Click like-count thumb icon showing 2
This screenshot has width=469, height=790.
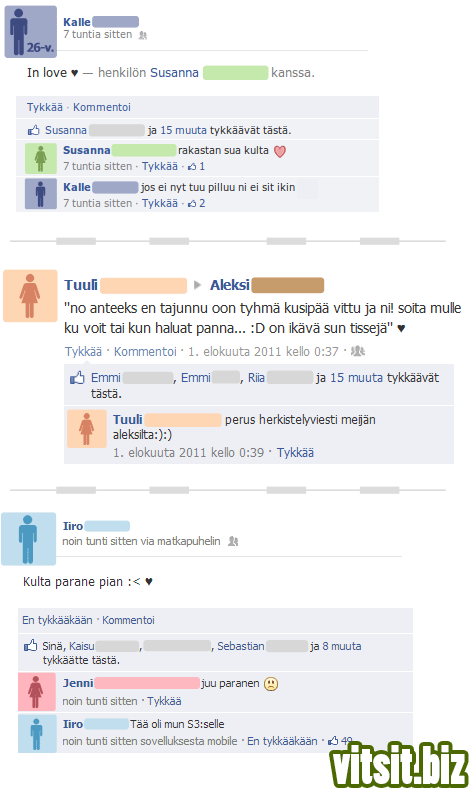click(x=192, y=204)
